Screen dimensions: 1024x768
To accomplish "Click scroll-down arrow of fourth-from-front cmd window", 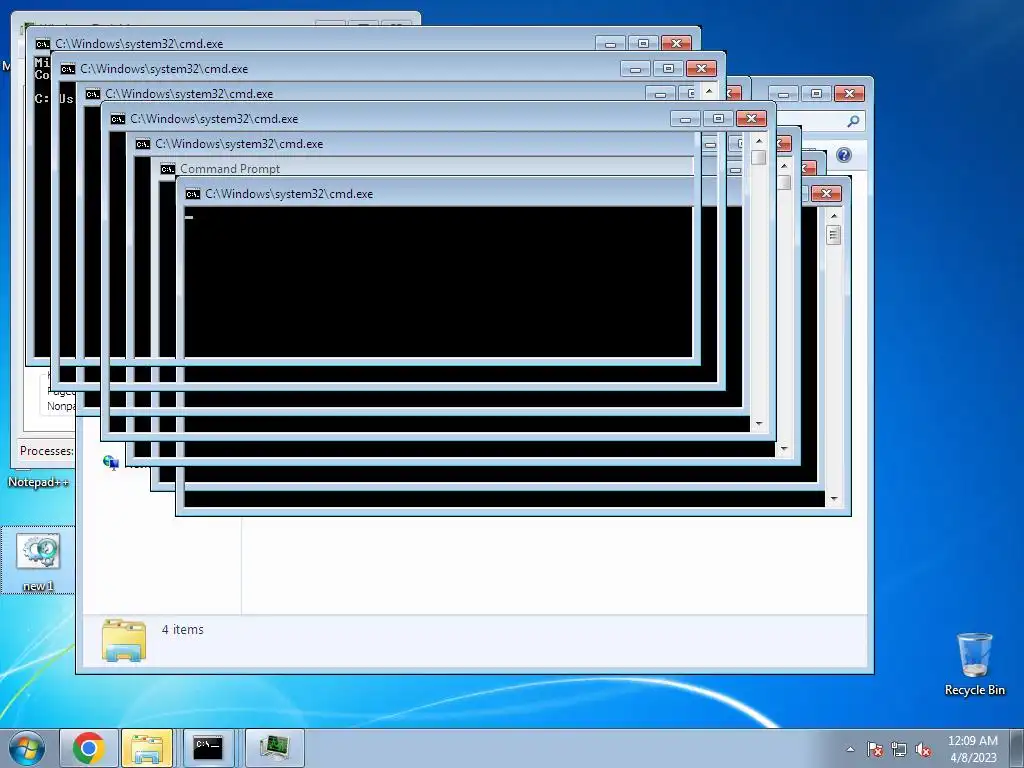I will pyautogui.click(x=758, y=424).
